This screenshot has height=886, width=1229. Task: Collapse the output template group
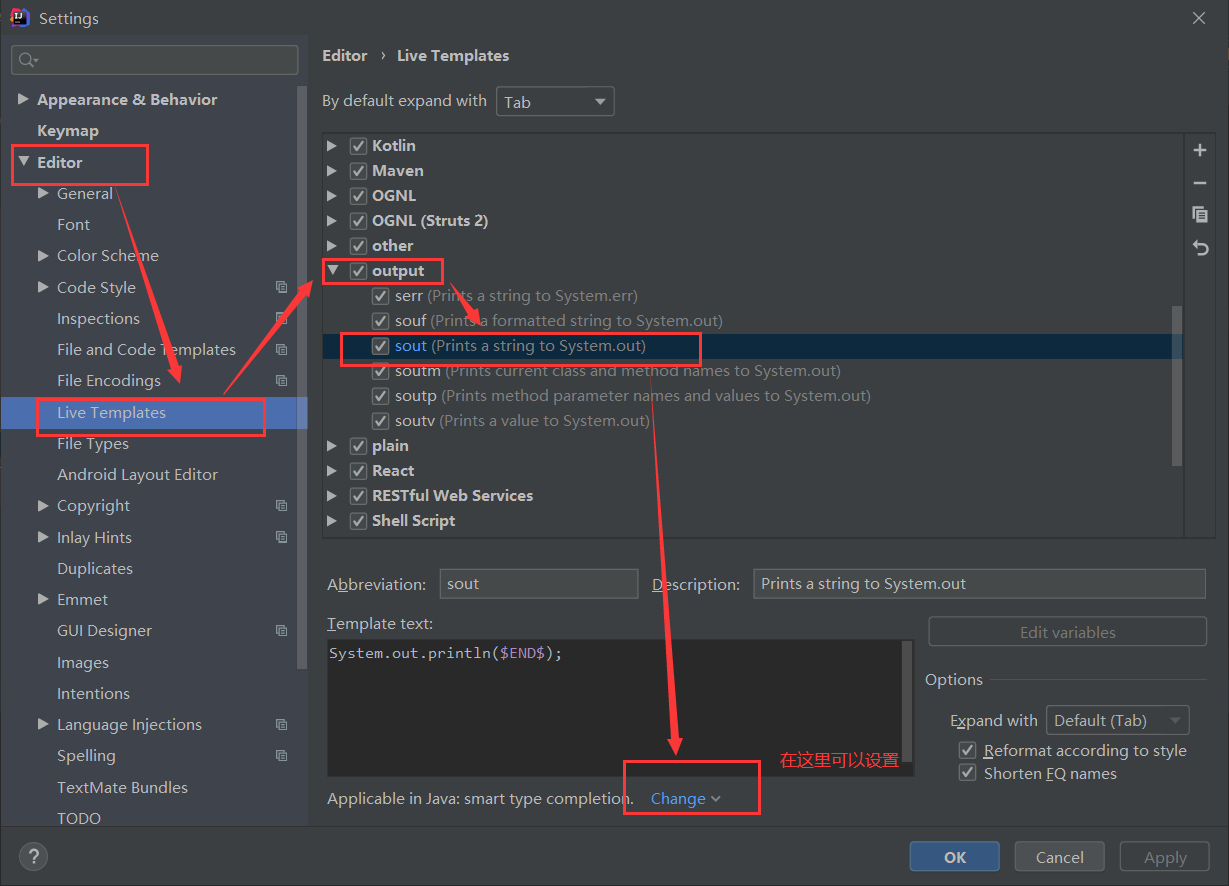(x=333, y=270)
